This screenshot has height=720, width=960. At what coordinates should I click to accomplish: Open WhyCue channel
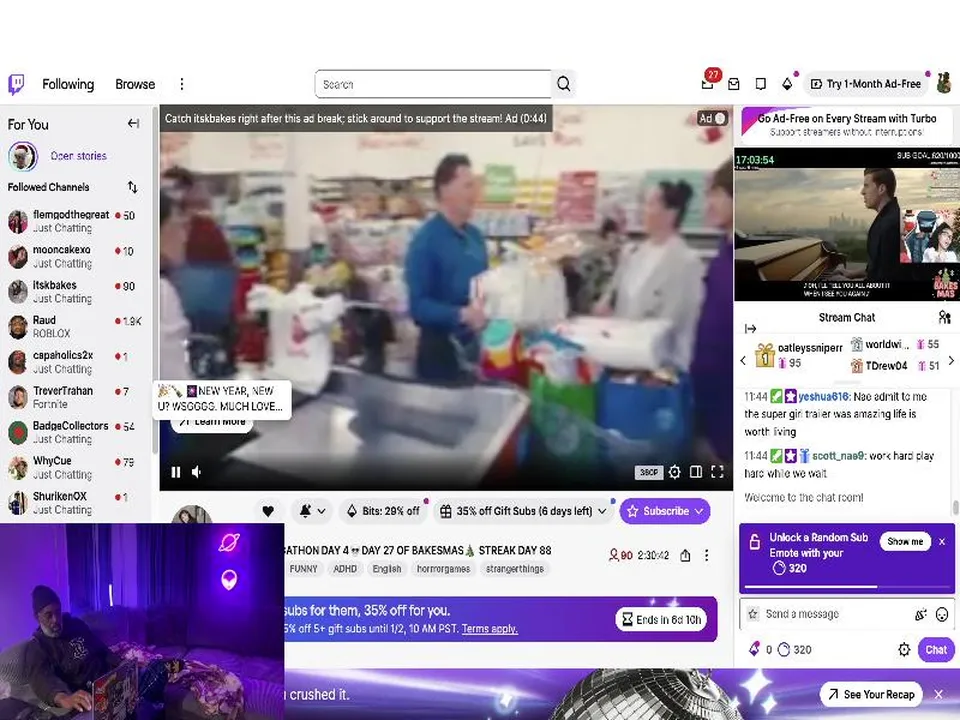coord(75,468)
